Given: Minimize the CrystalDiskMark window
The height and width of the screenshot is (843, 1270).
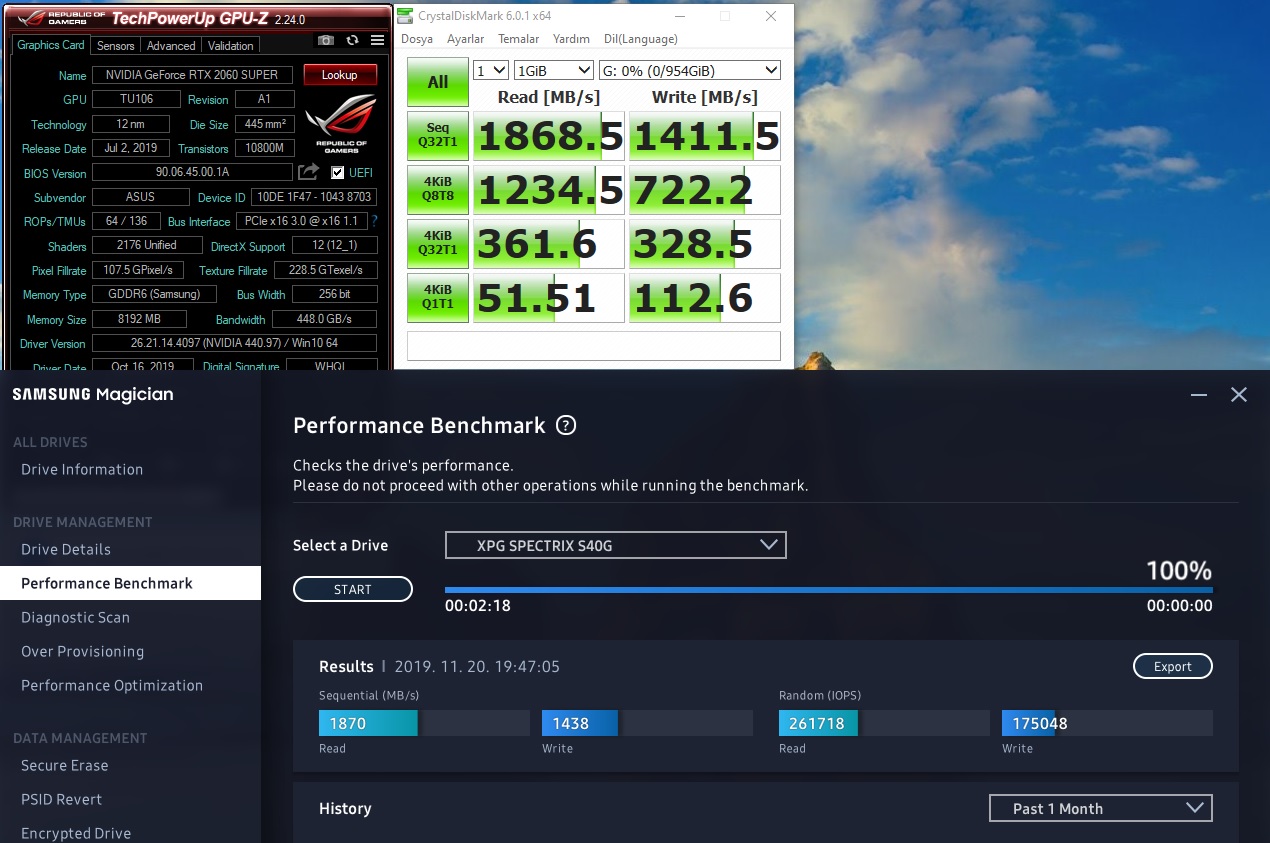Looking at the screenshot, I should coord(679,16).
